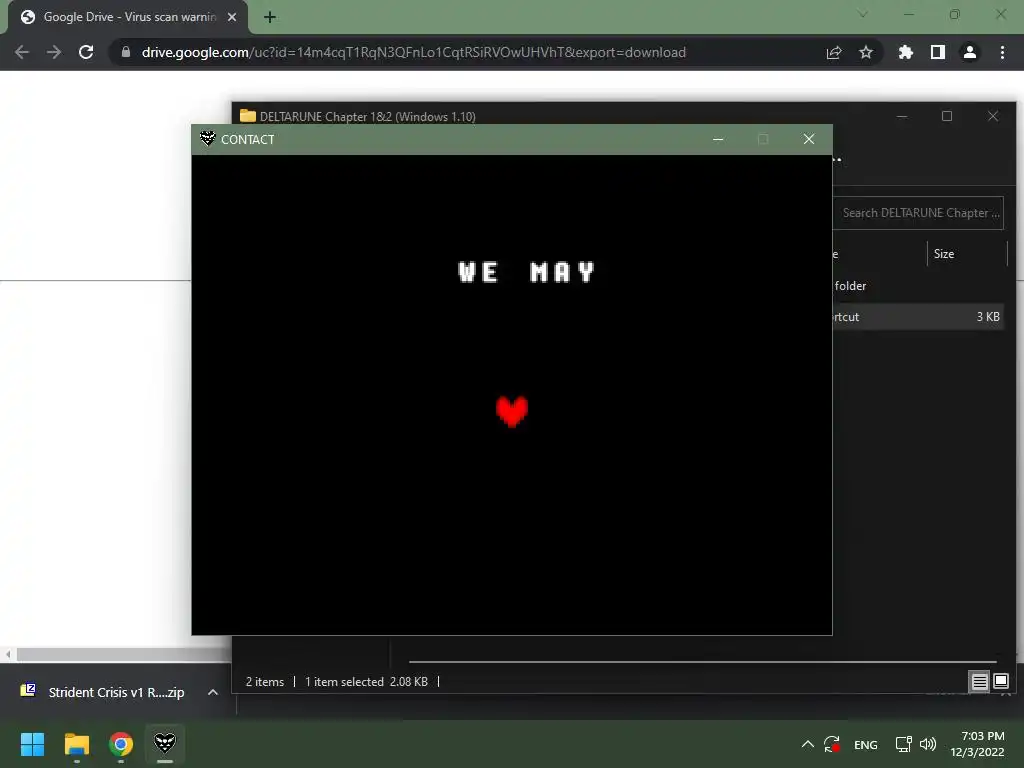This screenshot has width=1024, height=768.
Task: Open Chrome three-dot menu
Action: click(x=1002, y=52)
